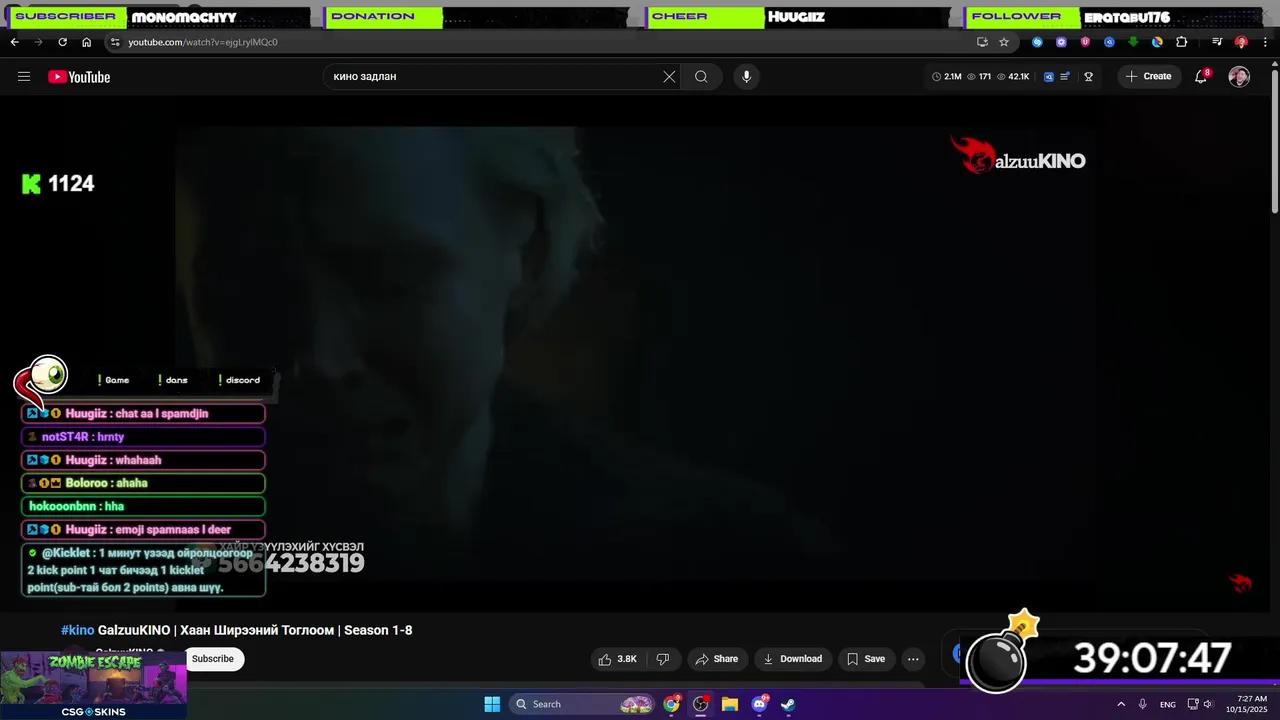Dislike the video
Screen dimensions: 1280x720
point(662,659)
